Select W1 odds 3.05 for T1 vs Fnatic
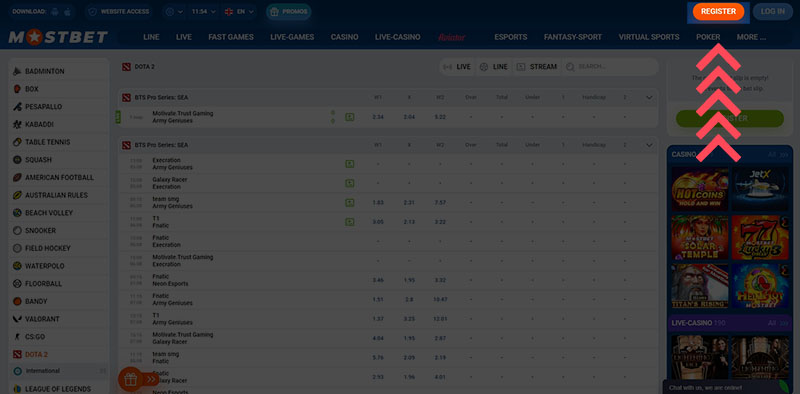Screen dimensions: 800x394 click(378, 222)
